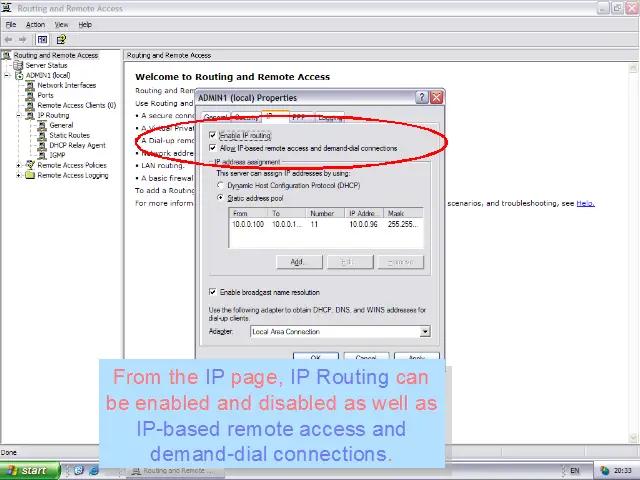Open the Action menu
The width and height of the screenshot is (640, 480).
(x=35, y=24)
